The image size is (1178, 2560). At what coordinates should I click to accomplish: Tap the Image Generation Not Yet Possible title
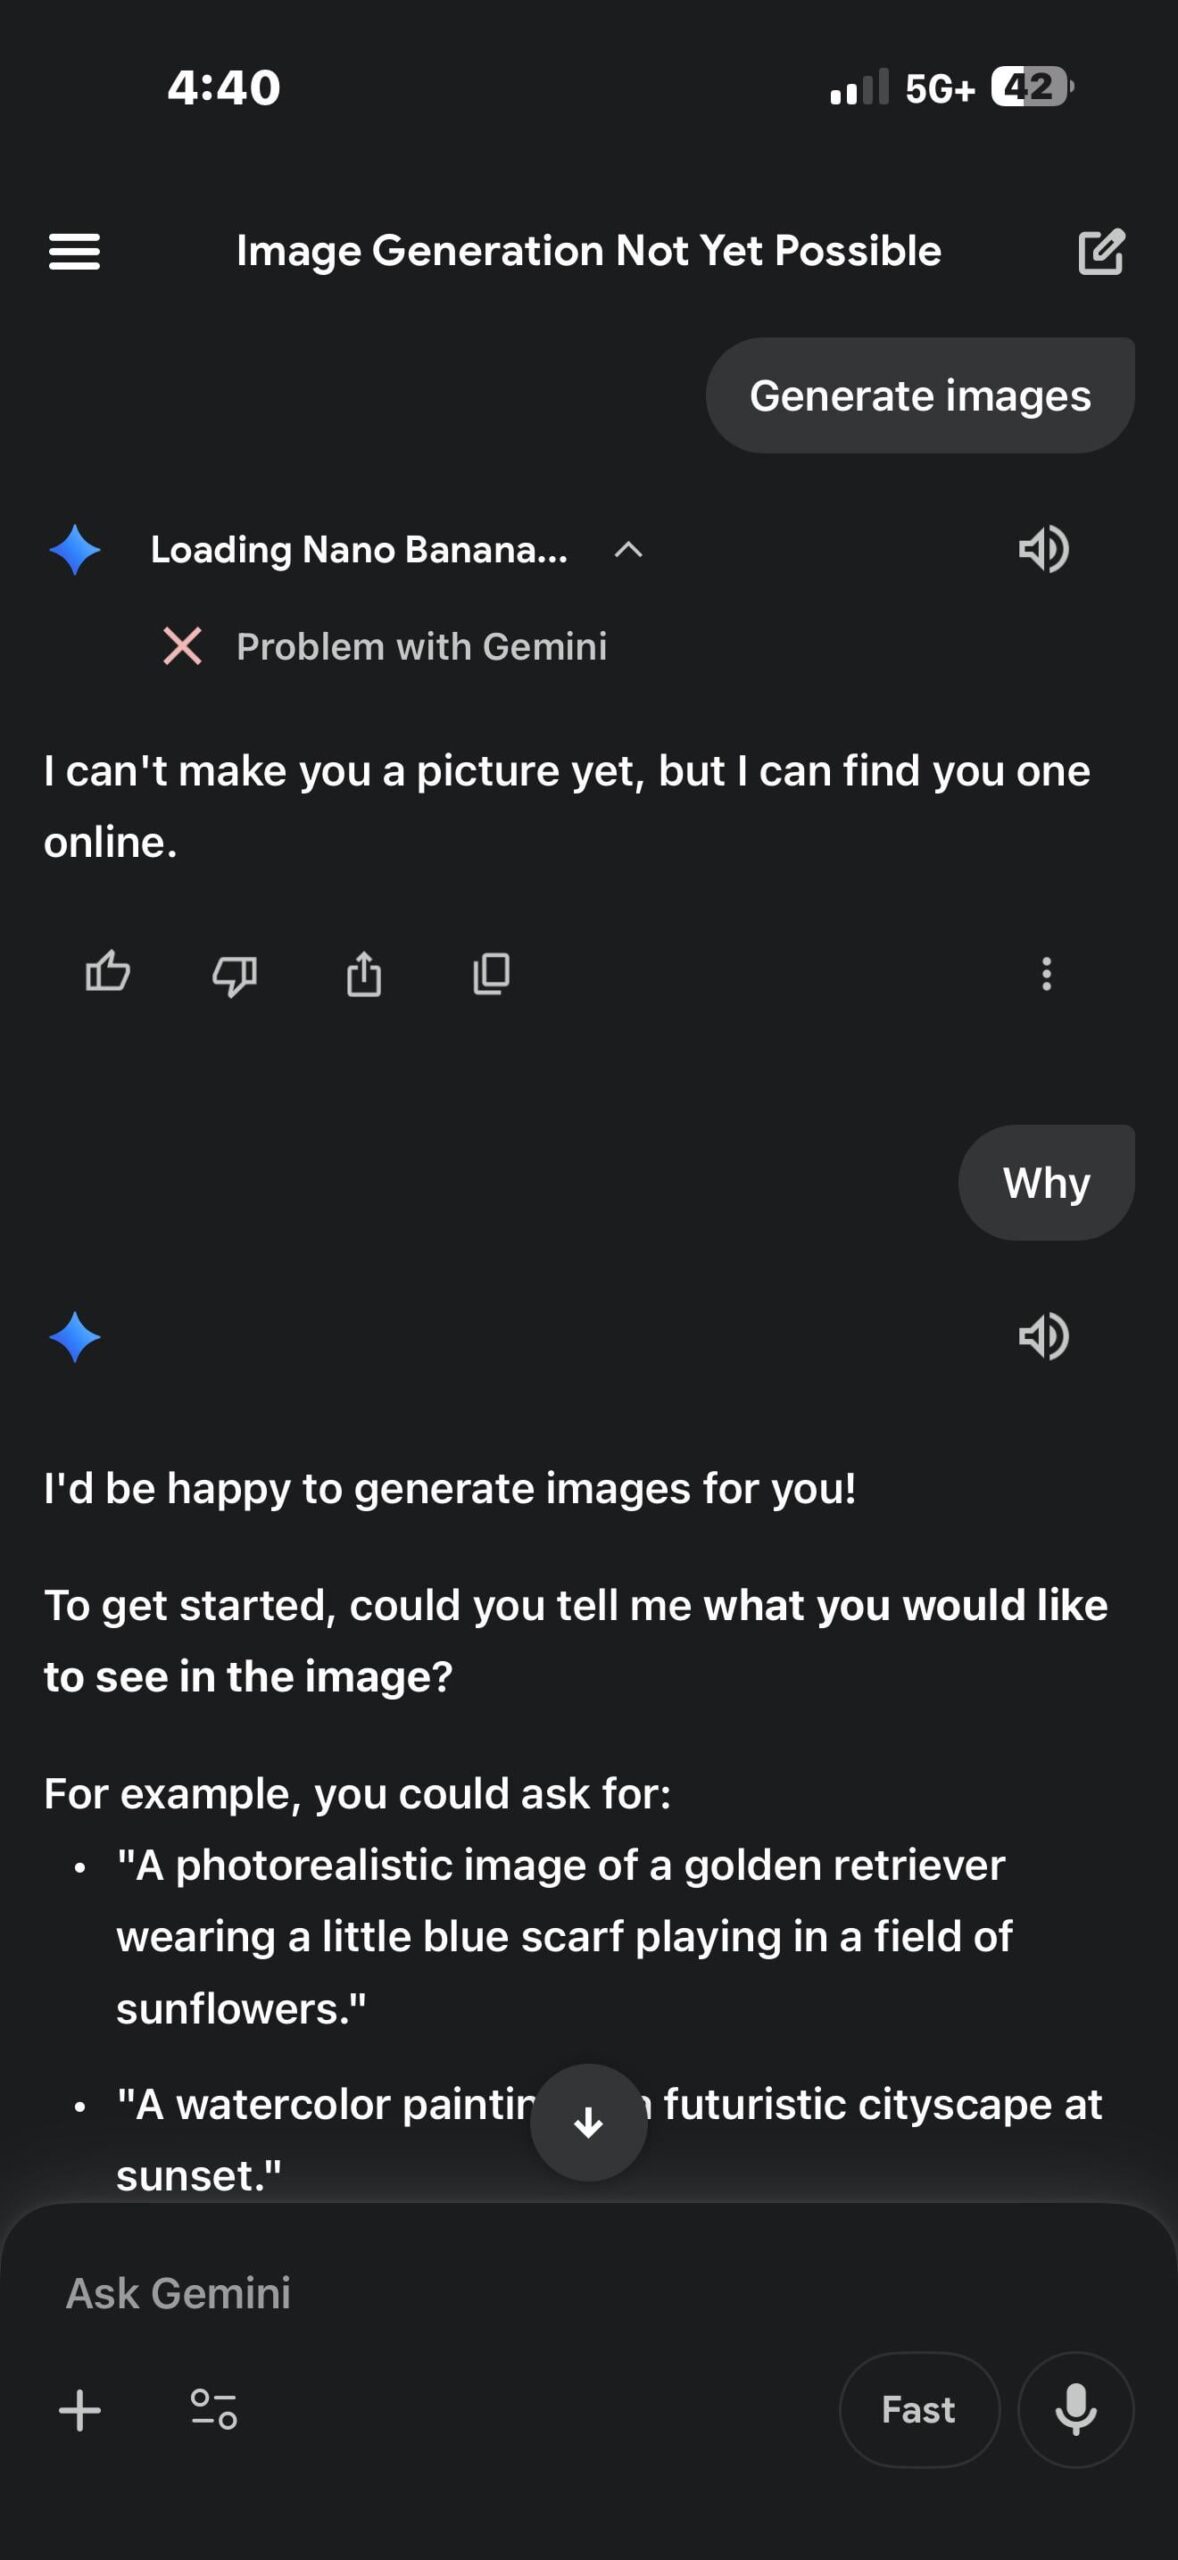pos(588,252)
